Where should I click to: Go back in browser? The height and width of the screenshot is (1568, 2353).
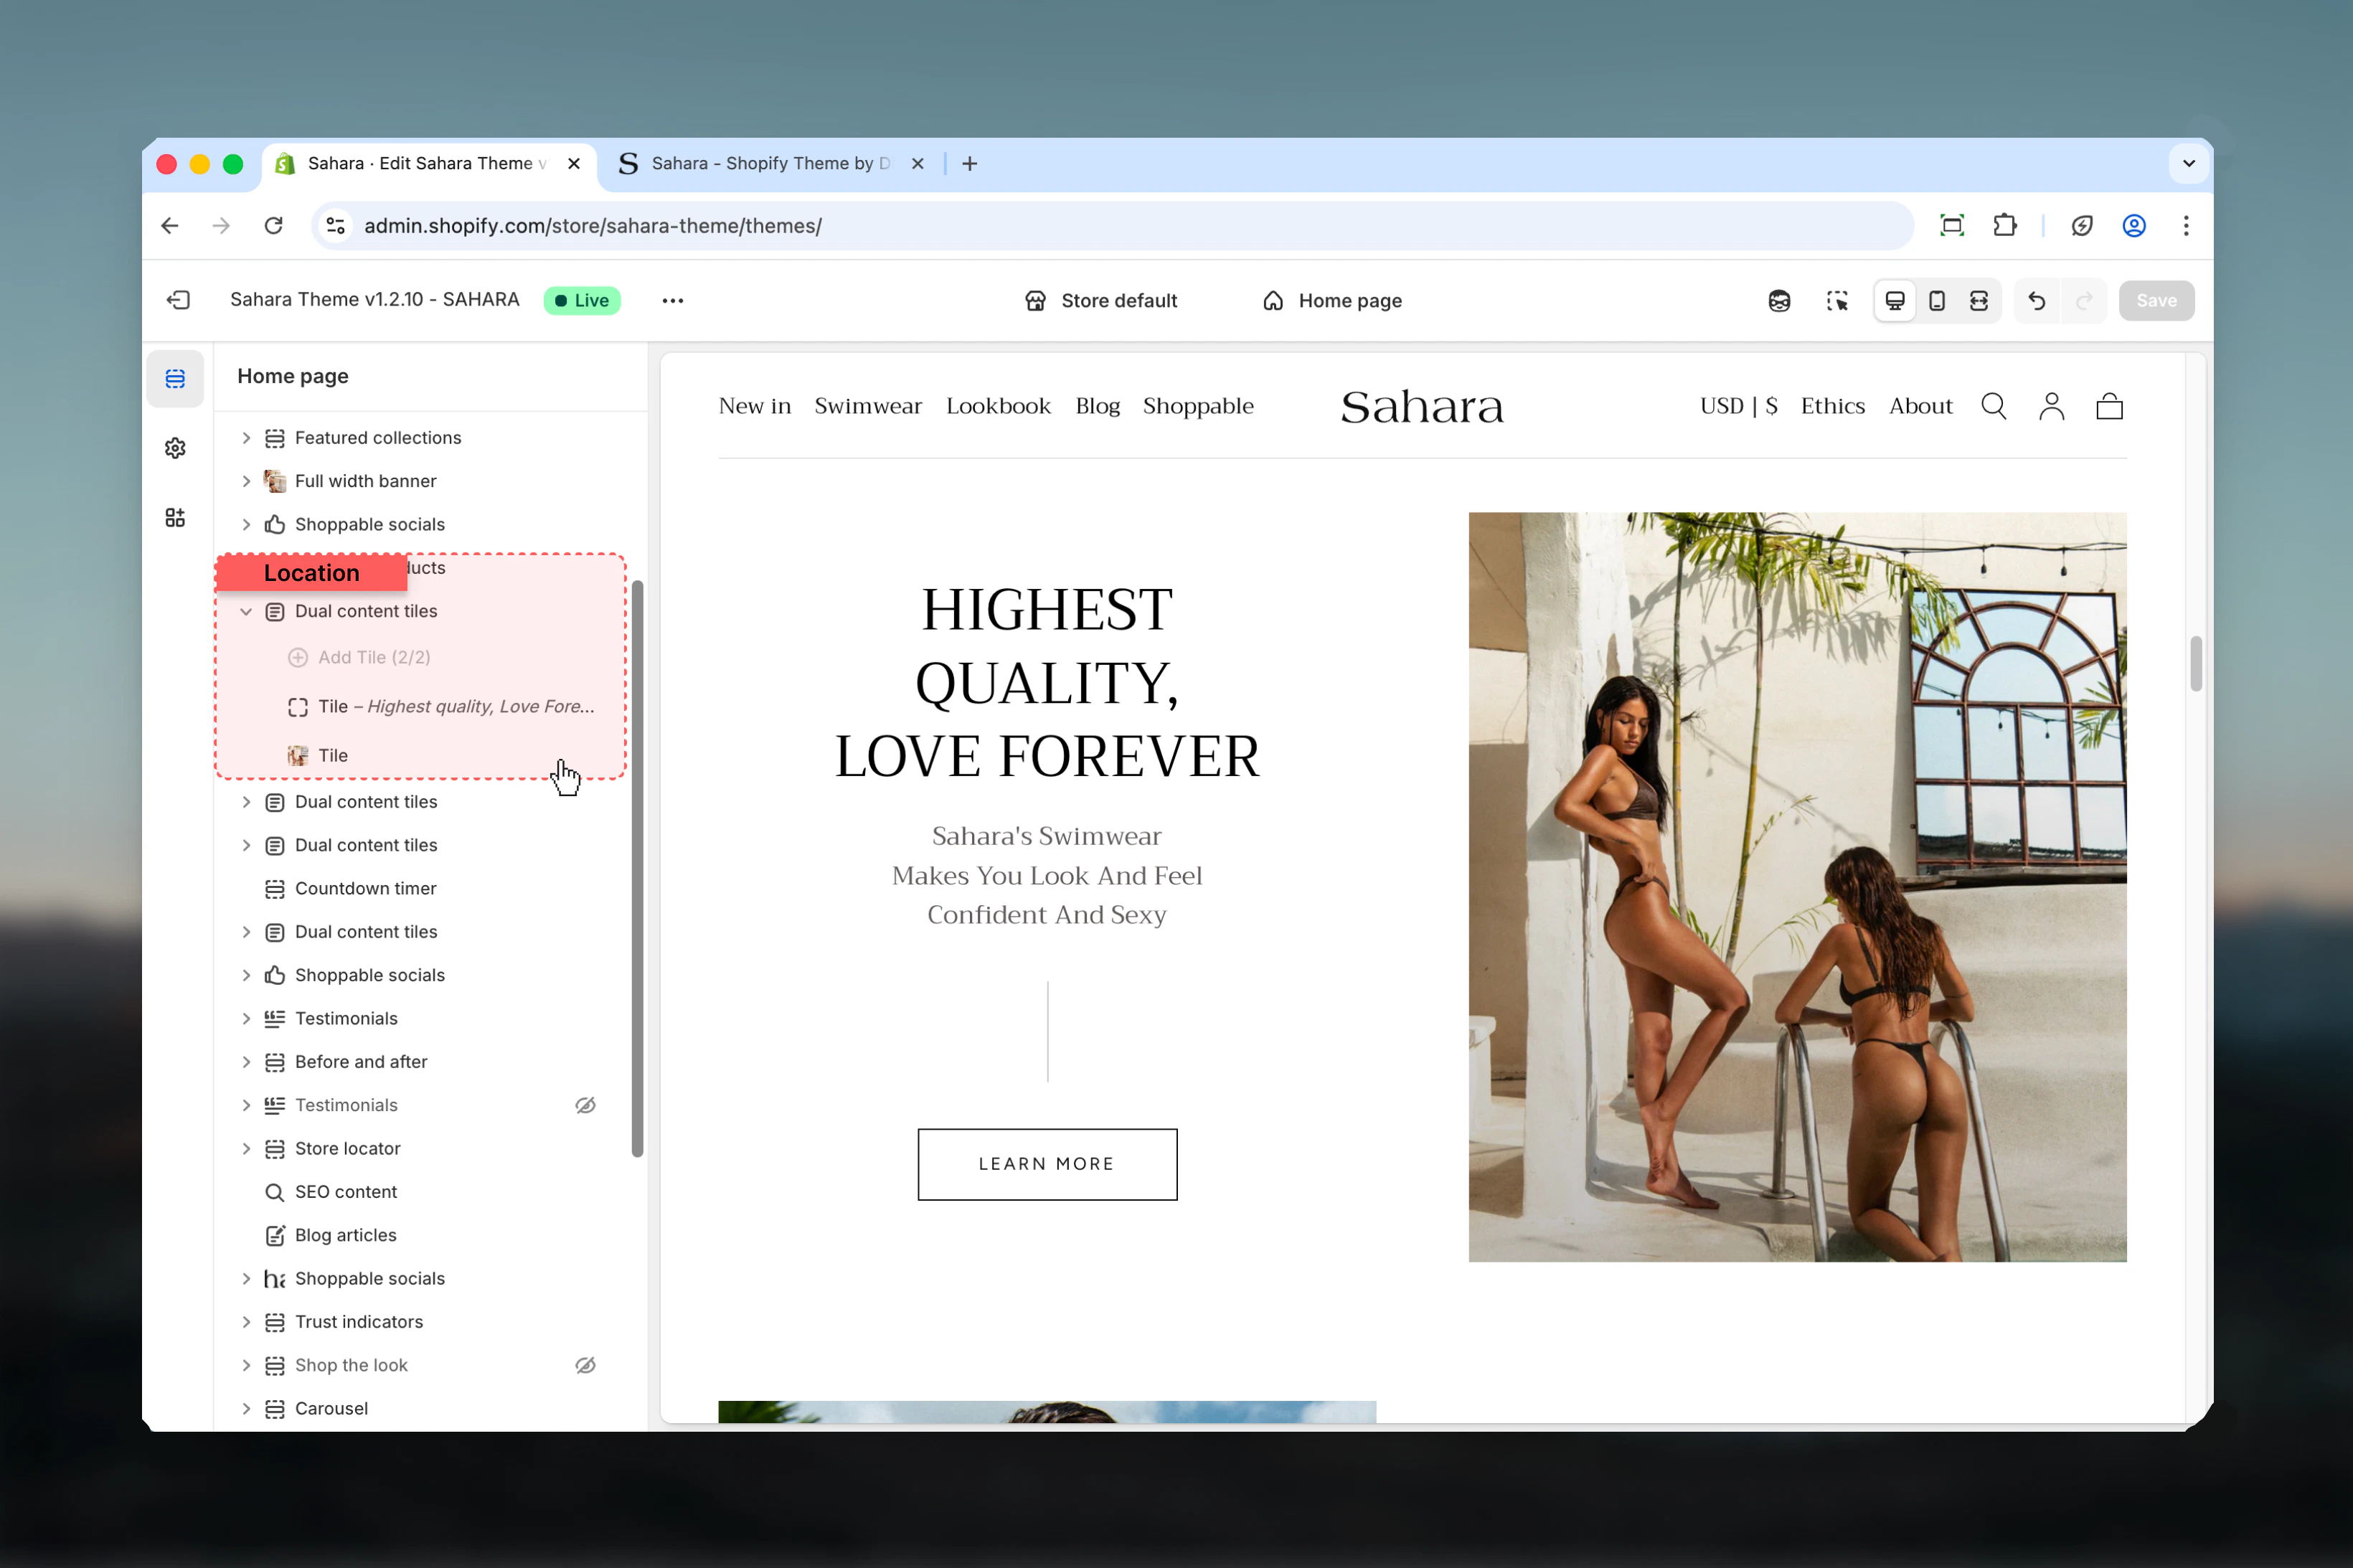coord(170,226)
